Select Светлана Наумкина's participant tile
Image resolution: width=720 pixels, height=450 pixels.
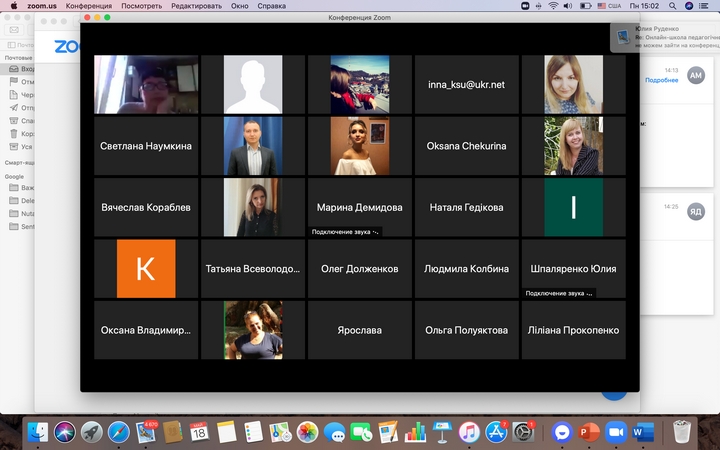pos(146,146)
